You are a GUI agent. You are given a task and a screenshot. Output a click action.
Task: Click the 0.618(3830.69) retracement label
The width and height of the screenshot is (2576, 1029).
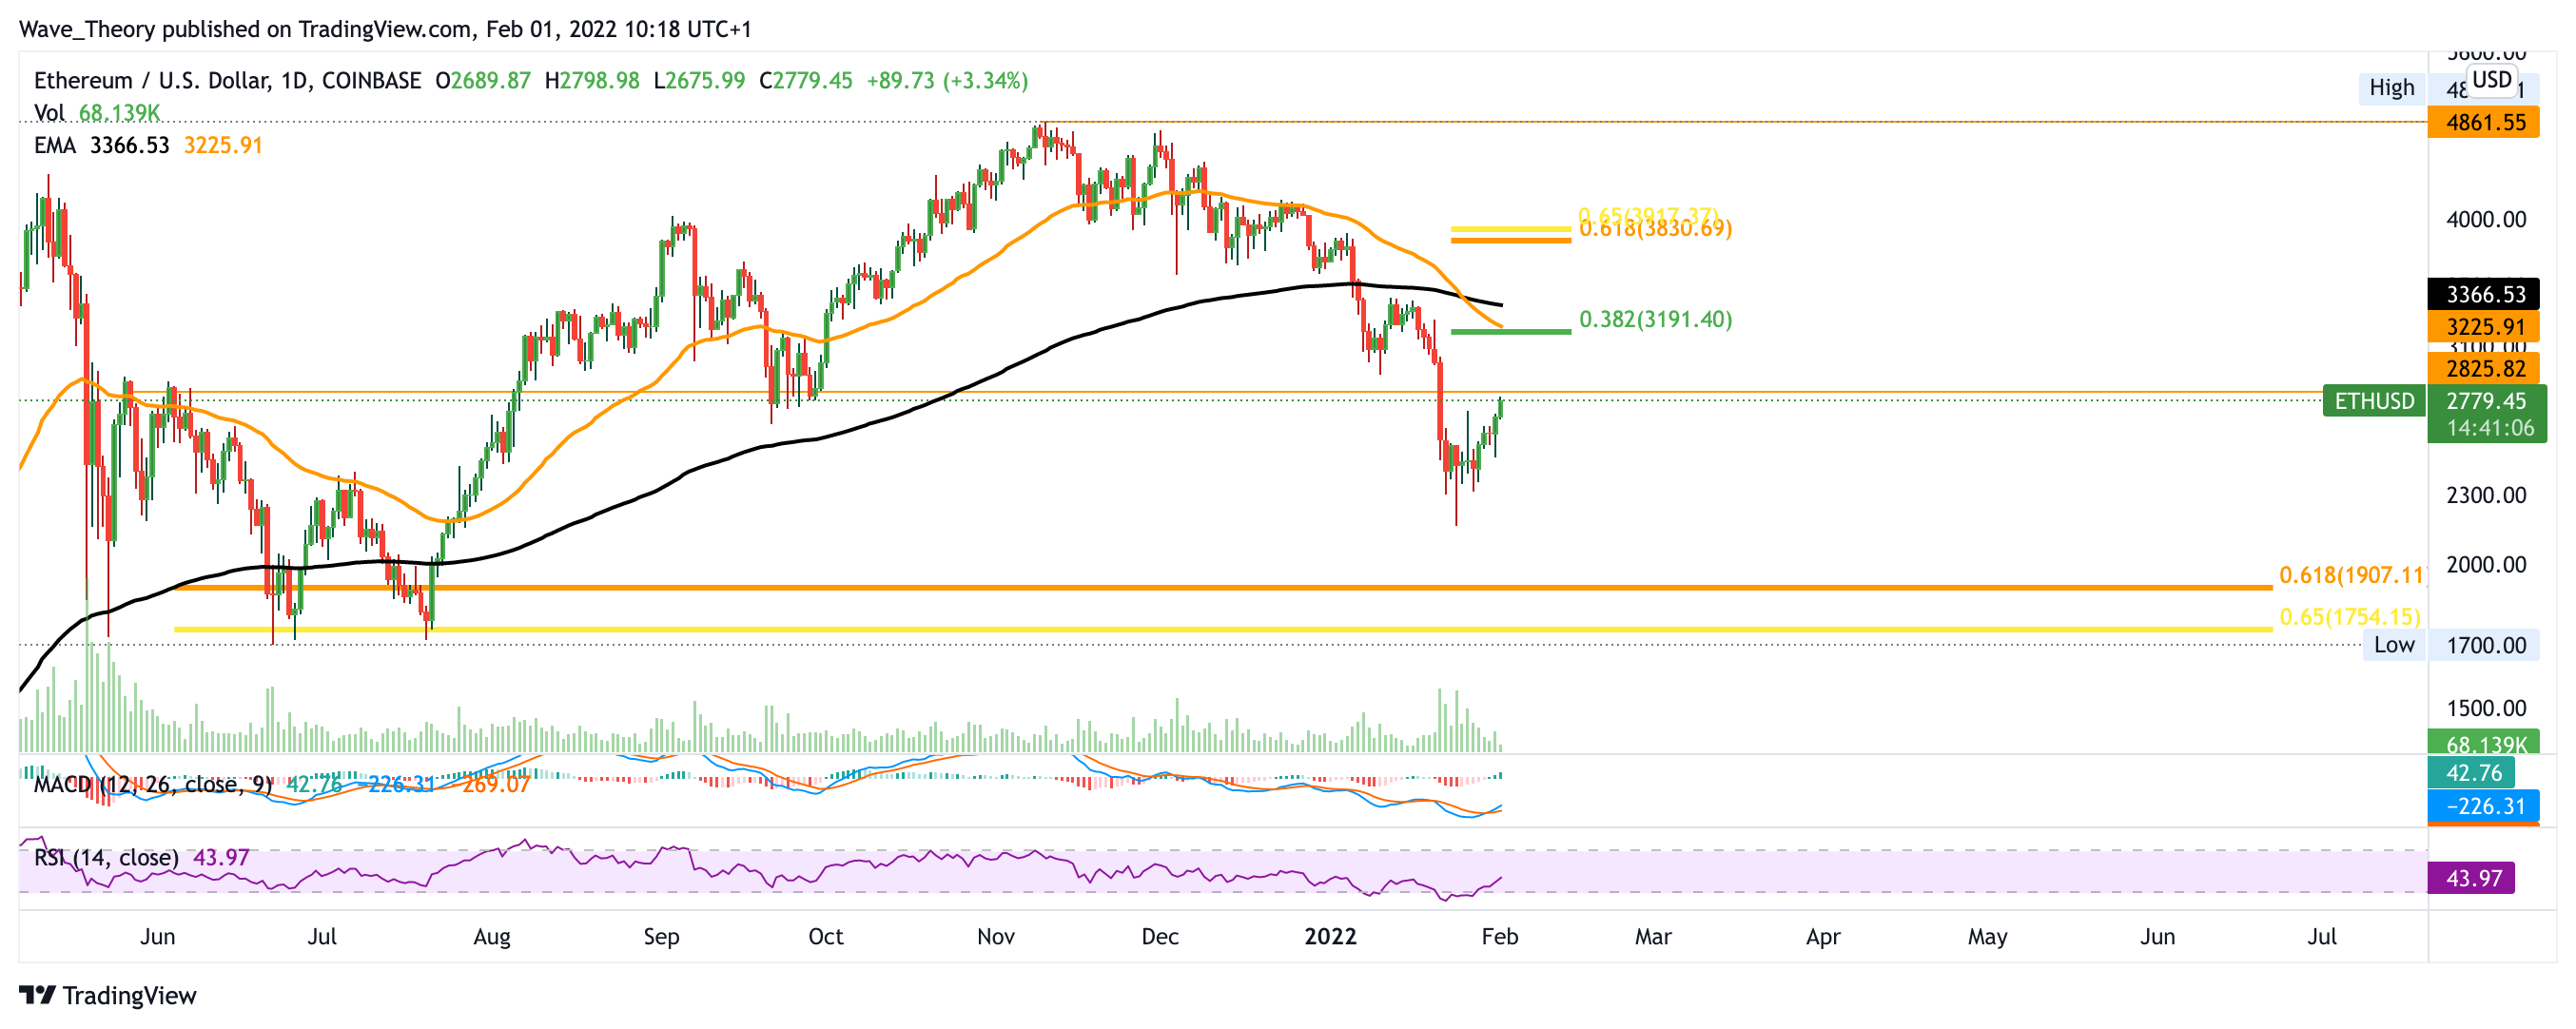(1655, 230)
